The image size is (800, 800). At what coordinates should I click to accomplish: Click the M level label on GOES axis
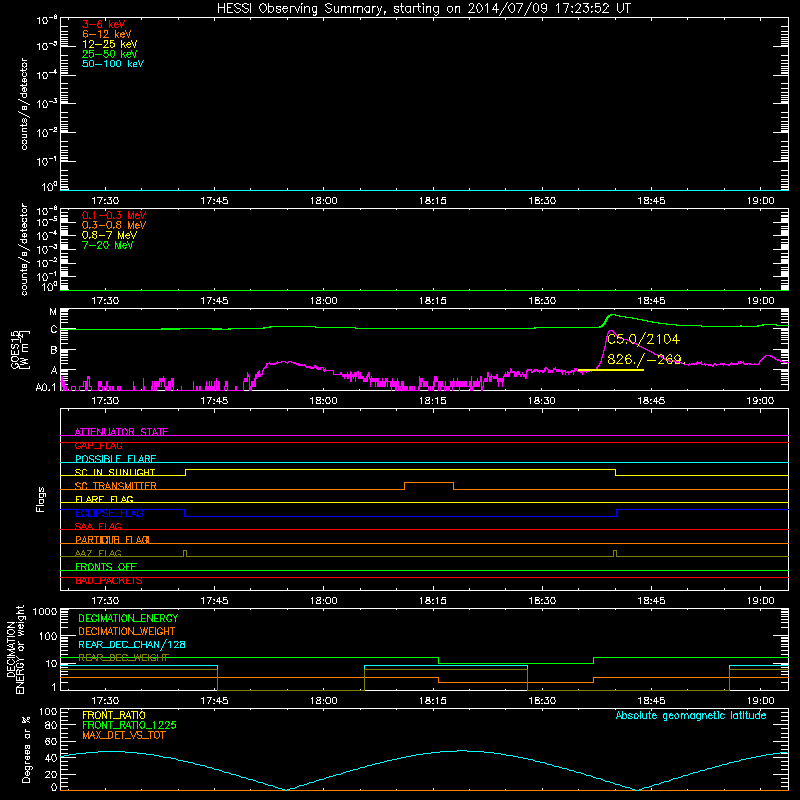click(x=53, y=312)
